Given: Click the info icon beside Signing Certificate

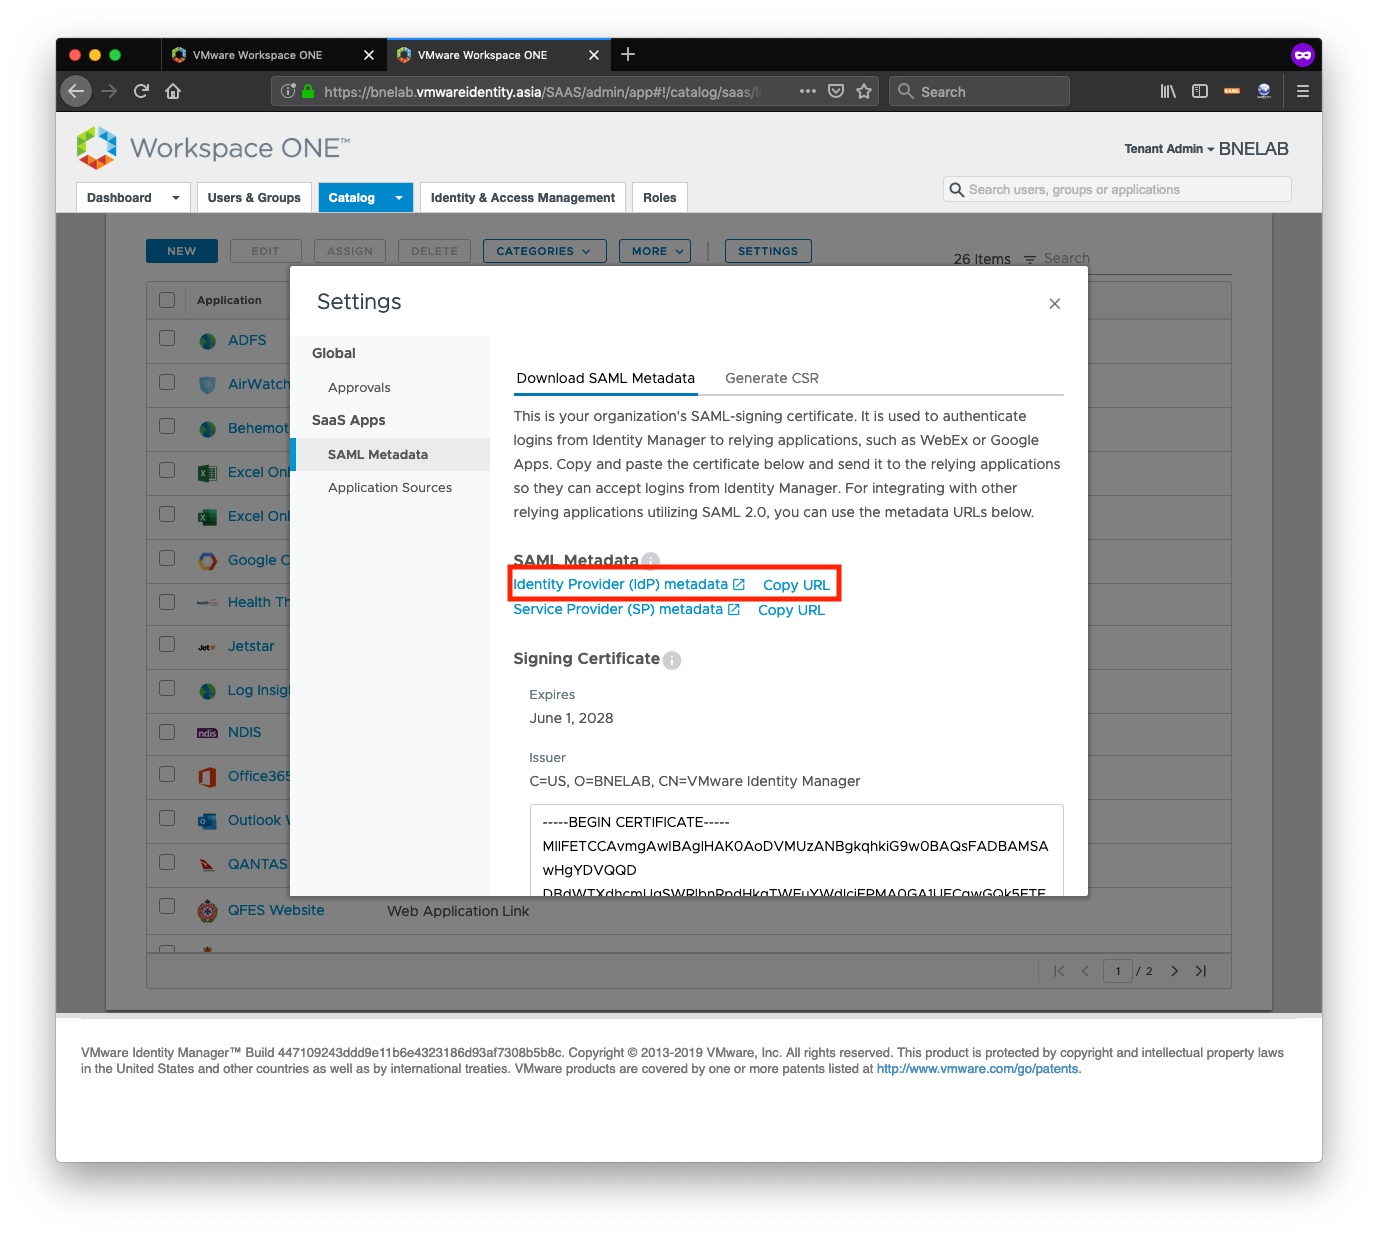Looking at the screenshot, I should tap(672, 660).
